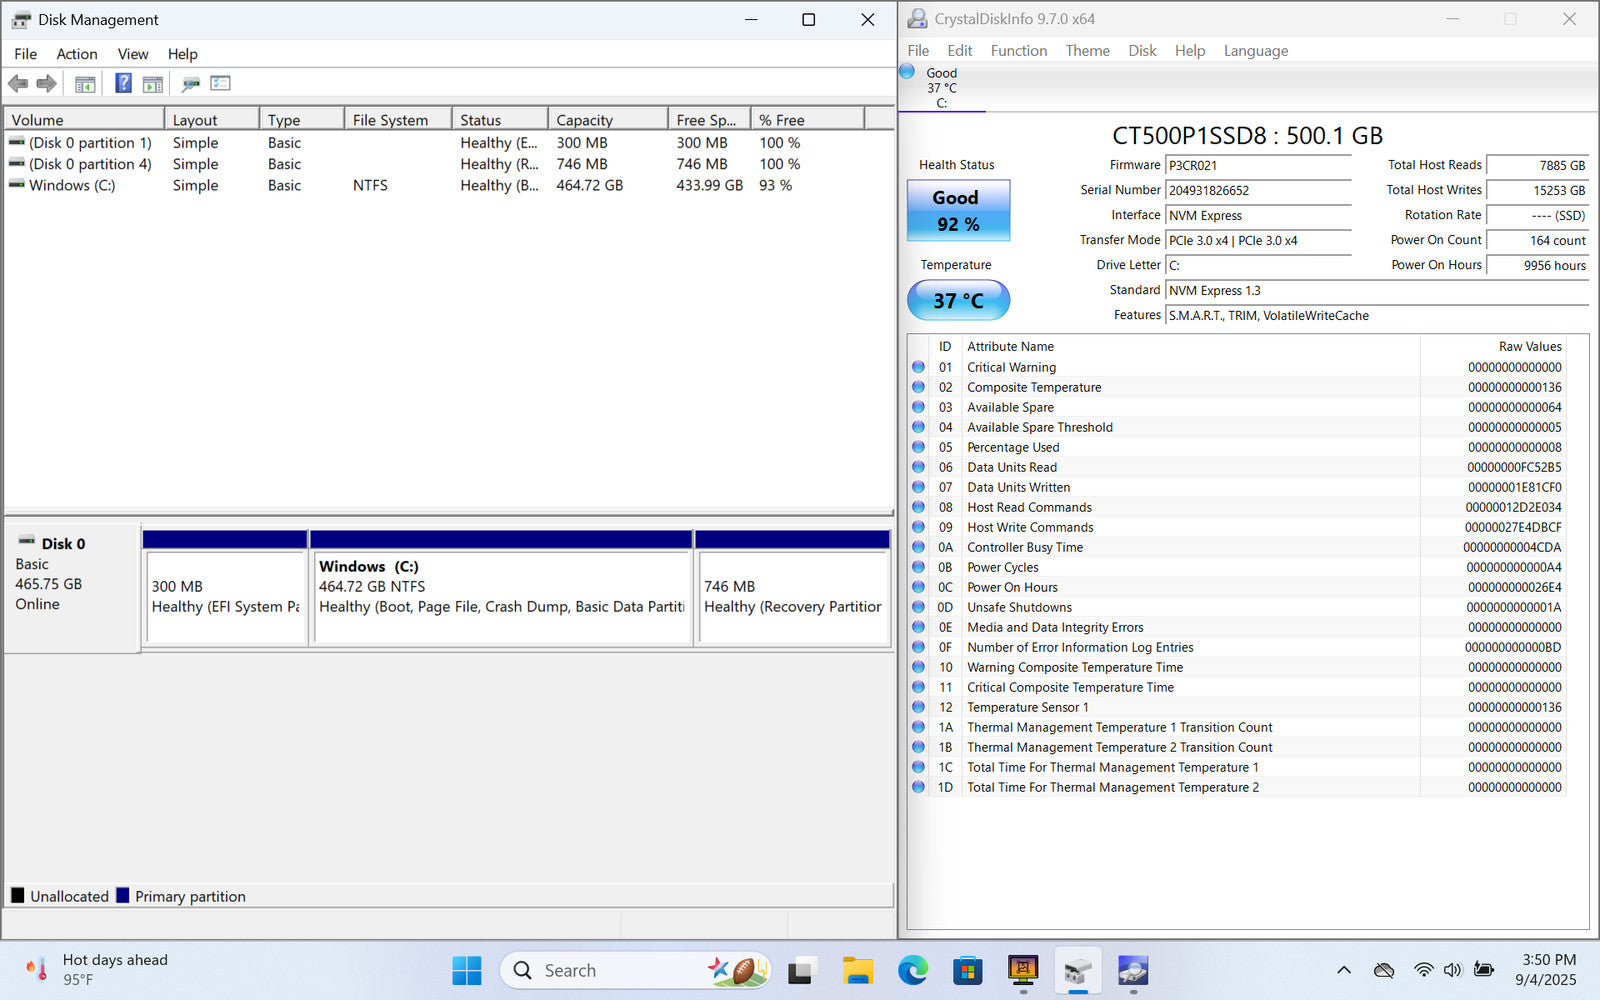Expand hidden system tray icons chevron
Image resolution: width=1600 pixels, height=1000 pixels.
[x=1344, y=970]
